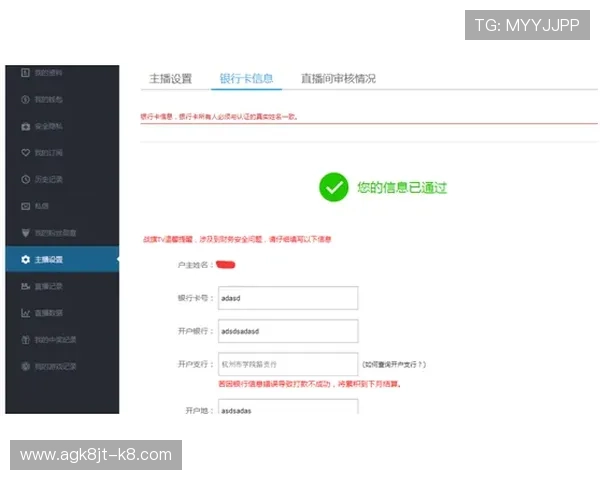Select the 银行卡信息 tab
The height and width of the screenshot is (480, 600).
coord(246,78)
